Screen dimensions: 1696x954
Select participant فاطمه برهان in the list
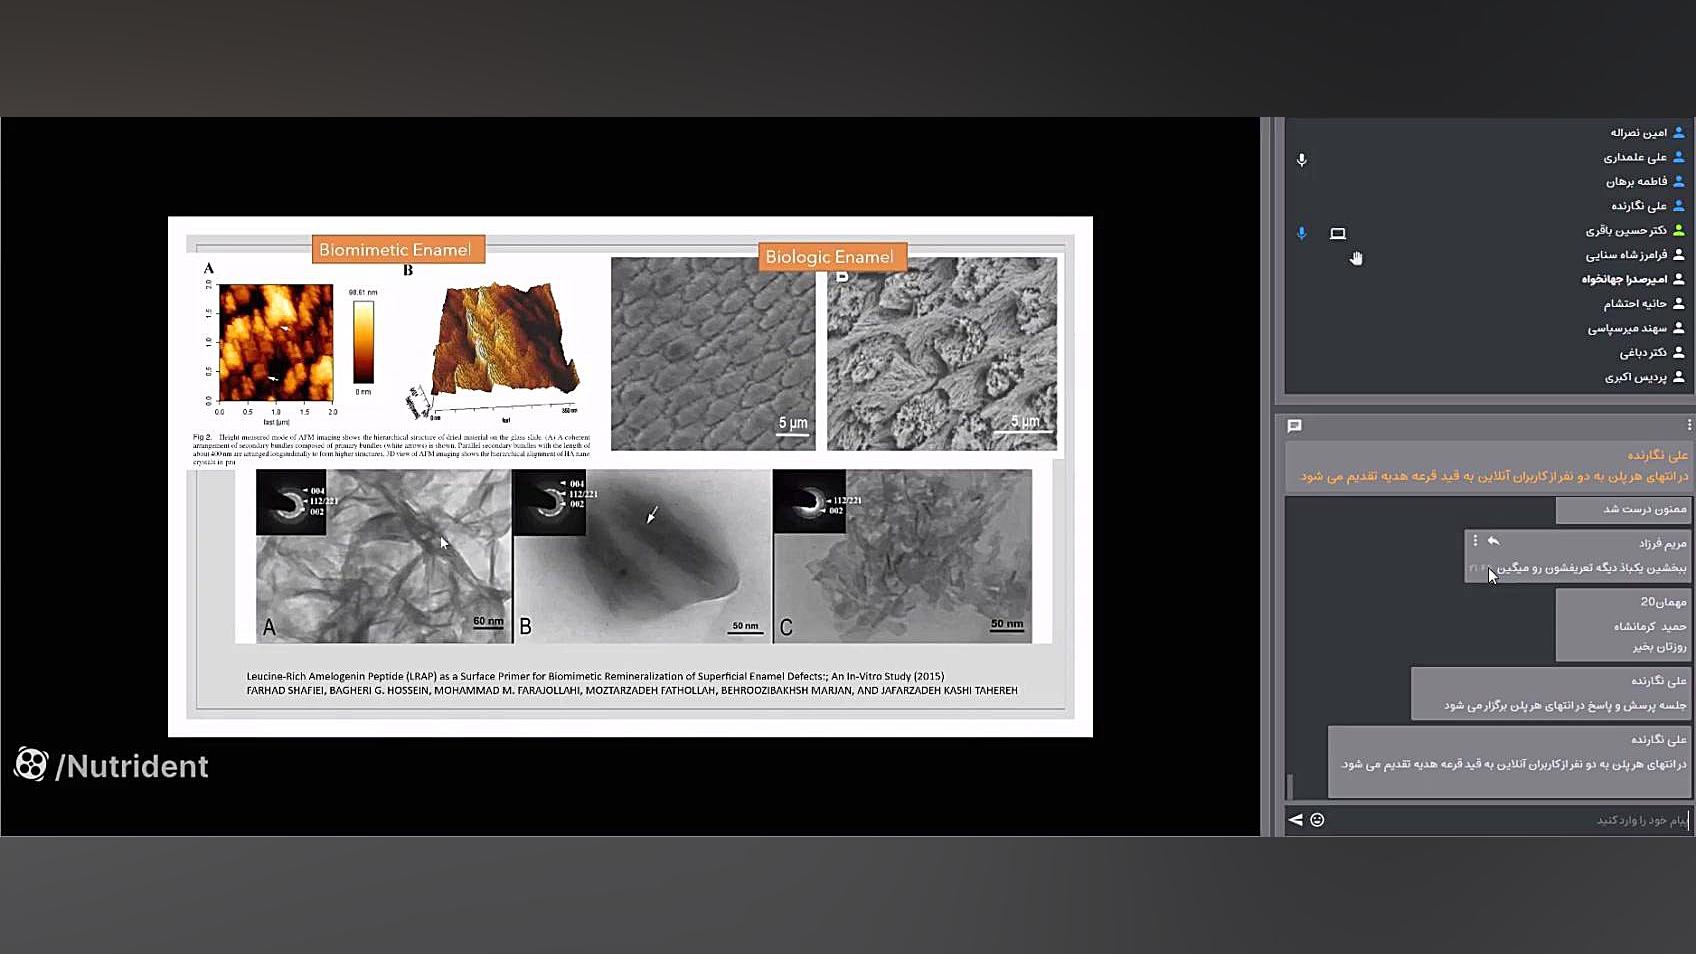pos(1636,182)
